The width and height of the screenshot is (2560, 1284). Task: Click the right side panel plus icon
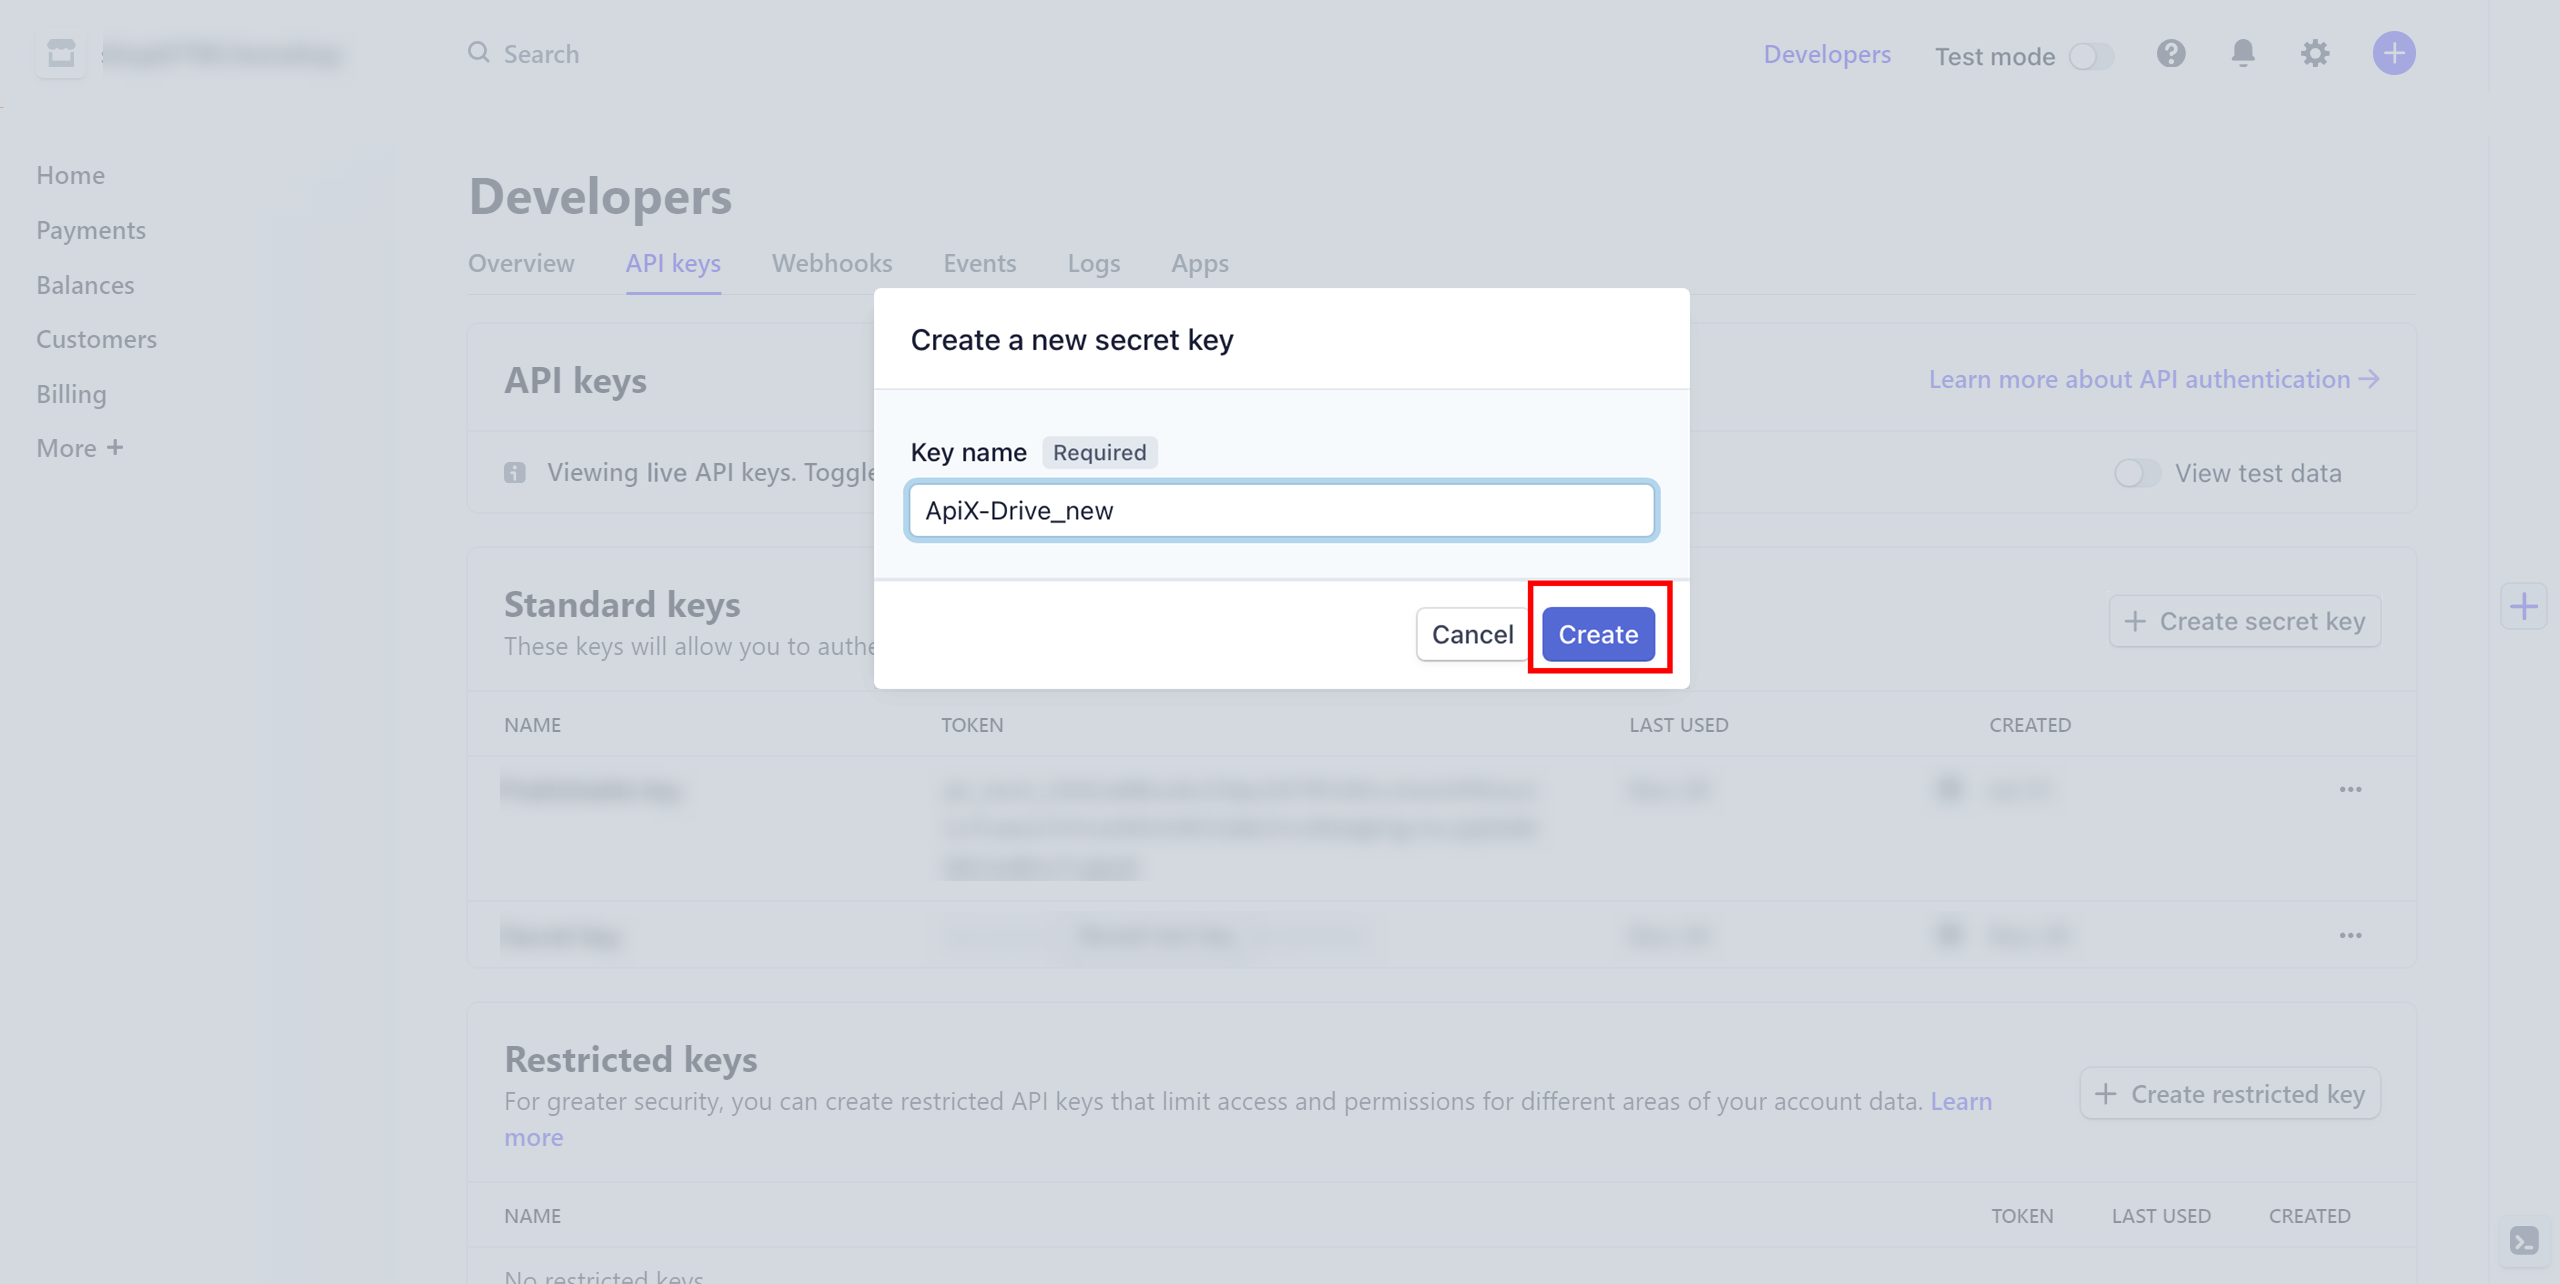[2524, 606]
